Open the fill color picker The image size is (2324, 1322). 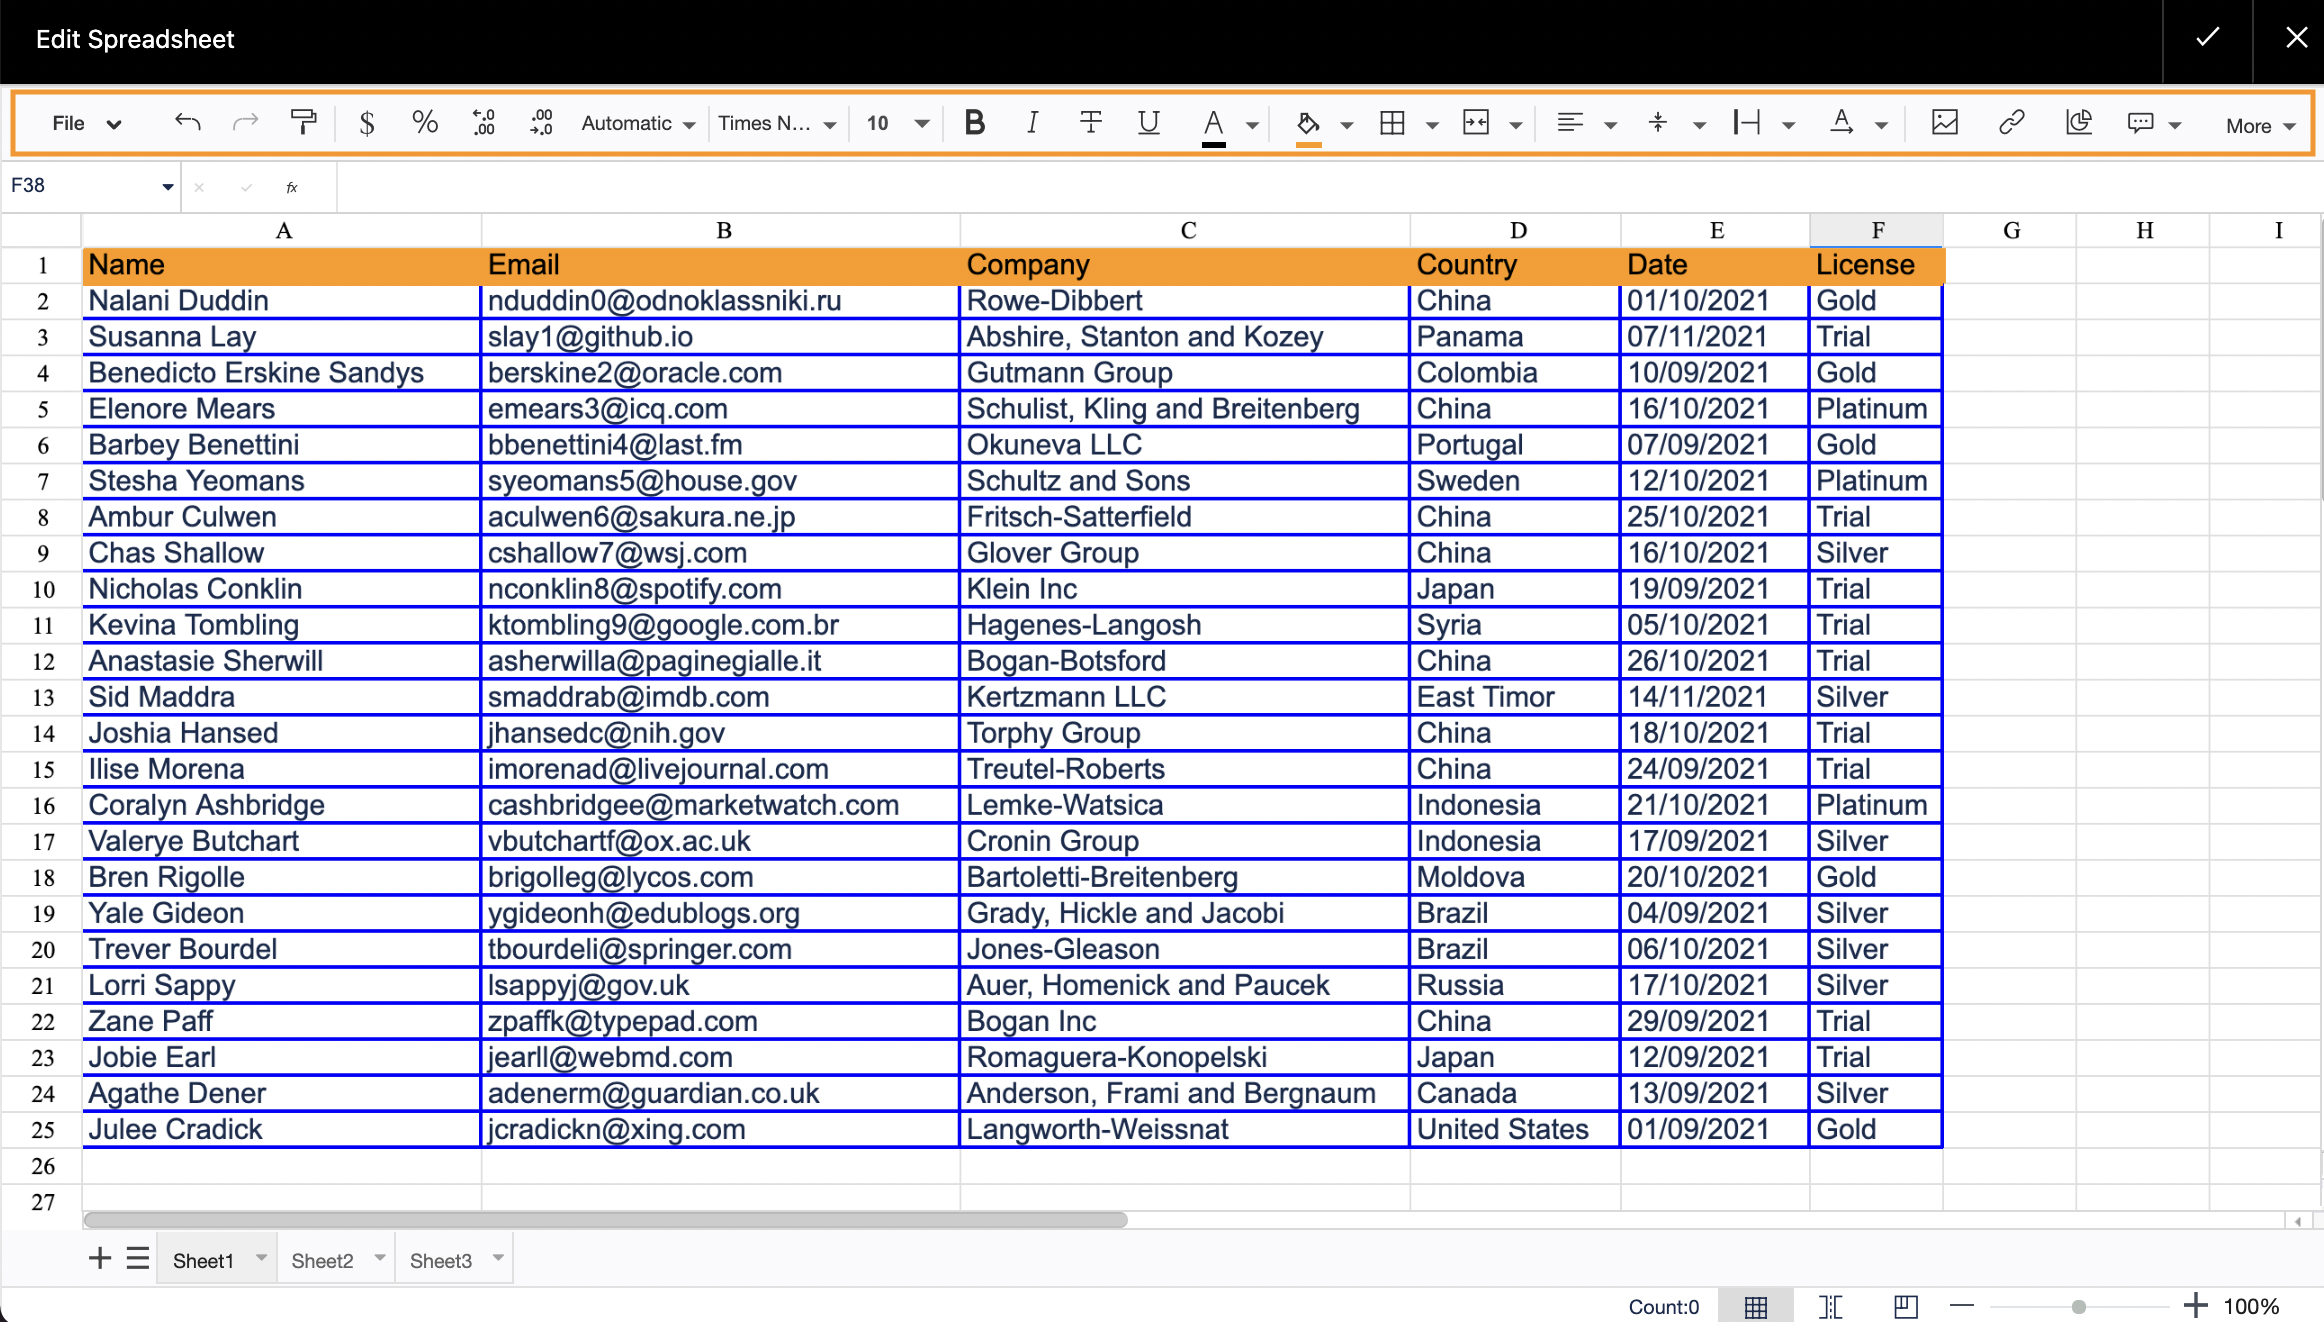[1308, 122]
